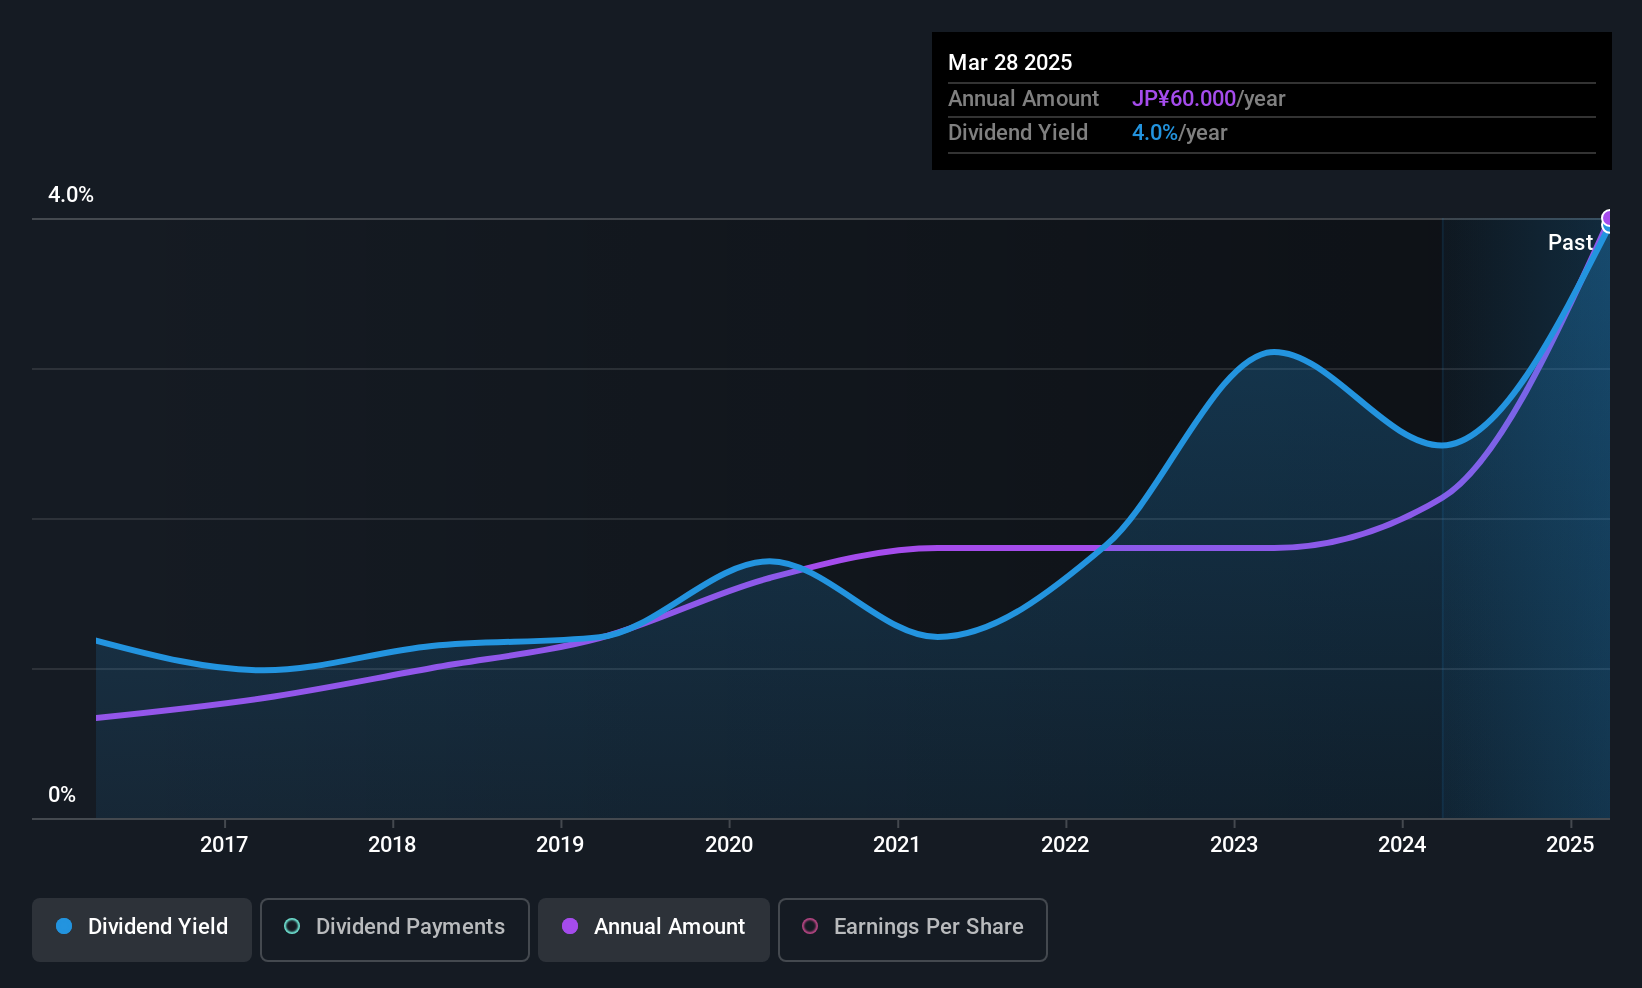Click the blue yield line at its 2023 peak
The image size is (1642, 988).
[1273, 352]
